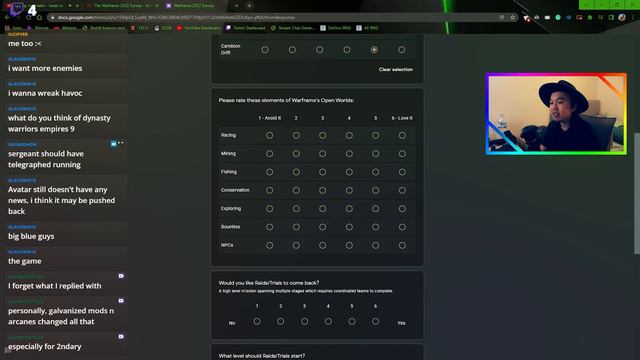Open the browser side panel icon
The width and height of the screenshot is (640, 360).
pos(611,18)
